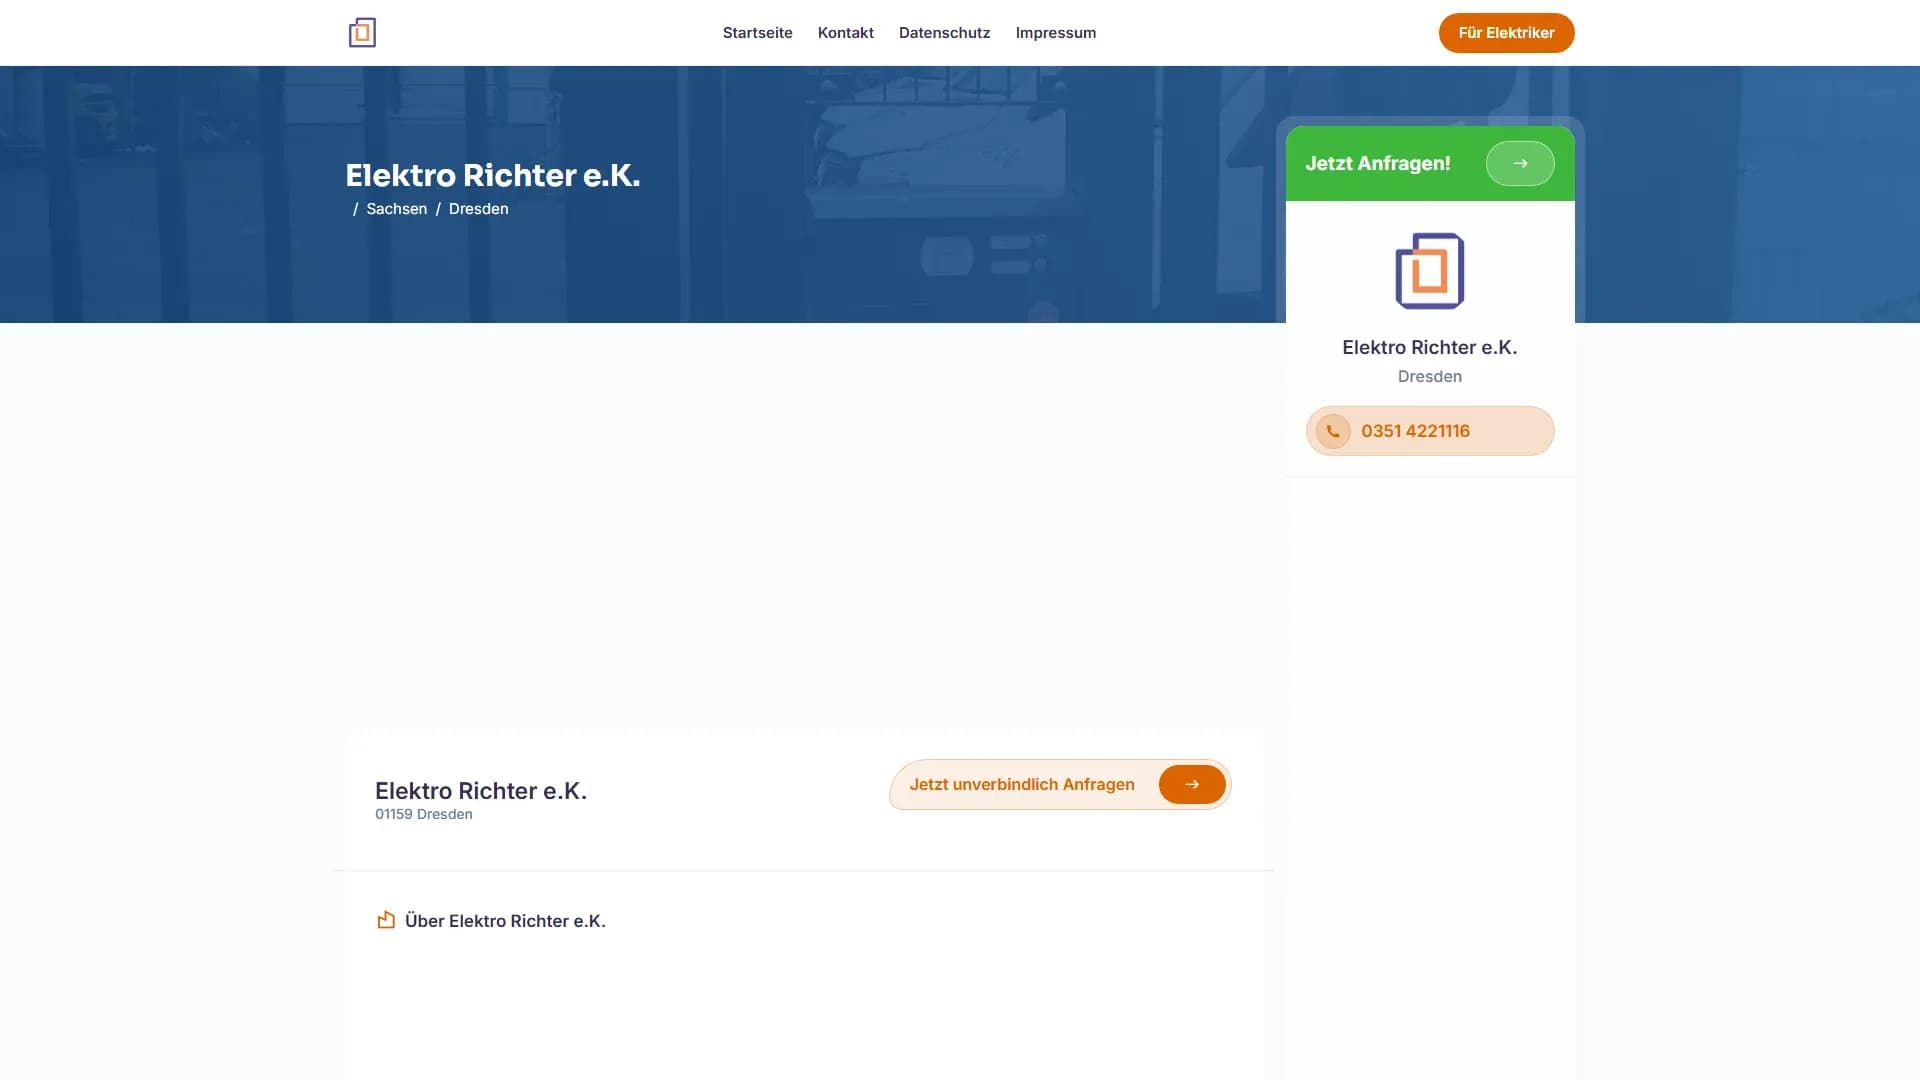Click the Elektro Richter e.K. hero title
Viewport: 1920px width, 1080px height.
point(492,176)
